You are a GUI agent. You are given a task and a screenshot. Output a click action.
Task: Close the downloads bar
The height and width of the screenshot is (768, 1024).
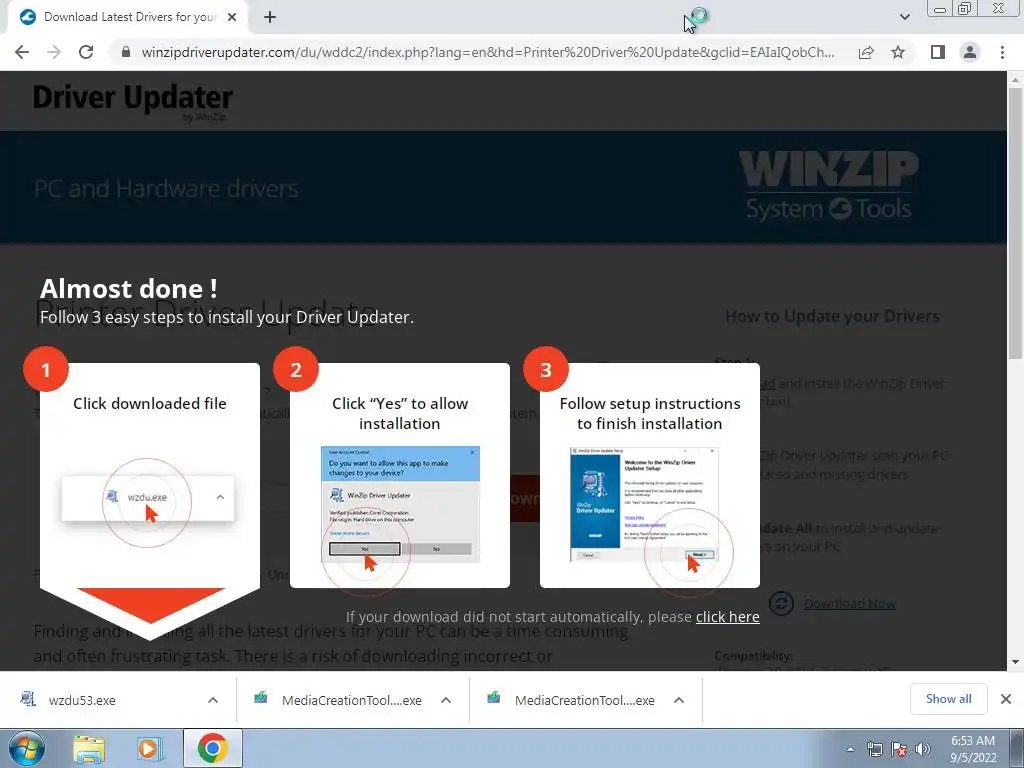pos(1006,699)
